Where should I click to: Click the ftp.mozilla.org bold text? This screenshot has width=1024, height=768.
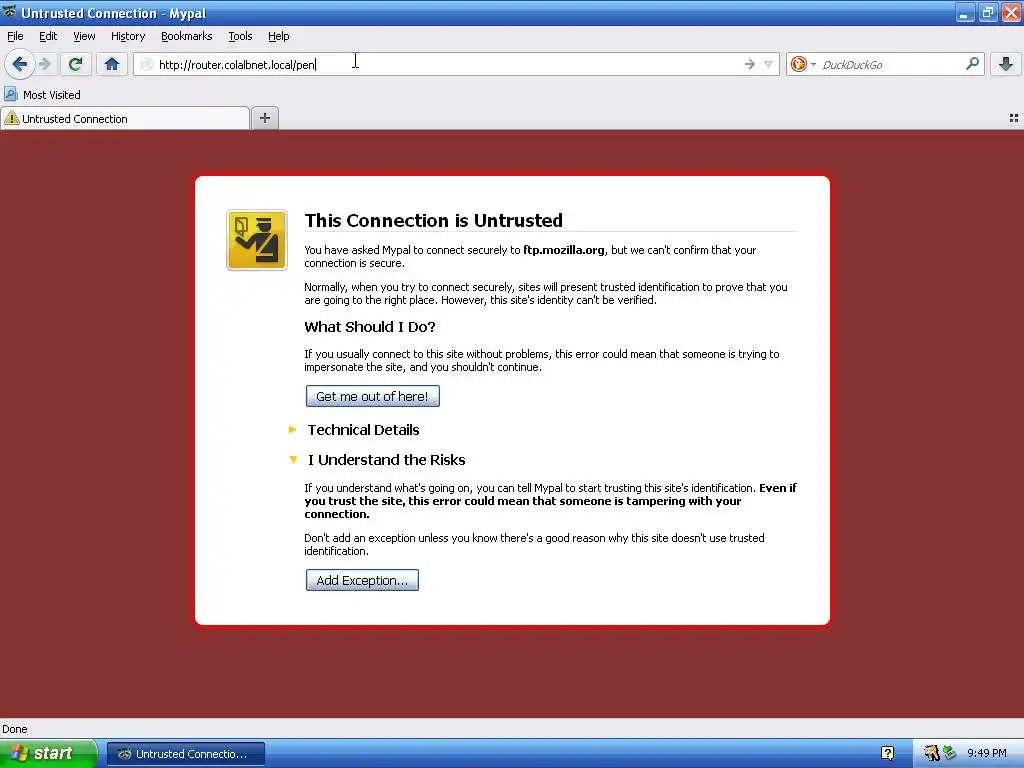click(x=564, y=249)
